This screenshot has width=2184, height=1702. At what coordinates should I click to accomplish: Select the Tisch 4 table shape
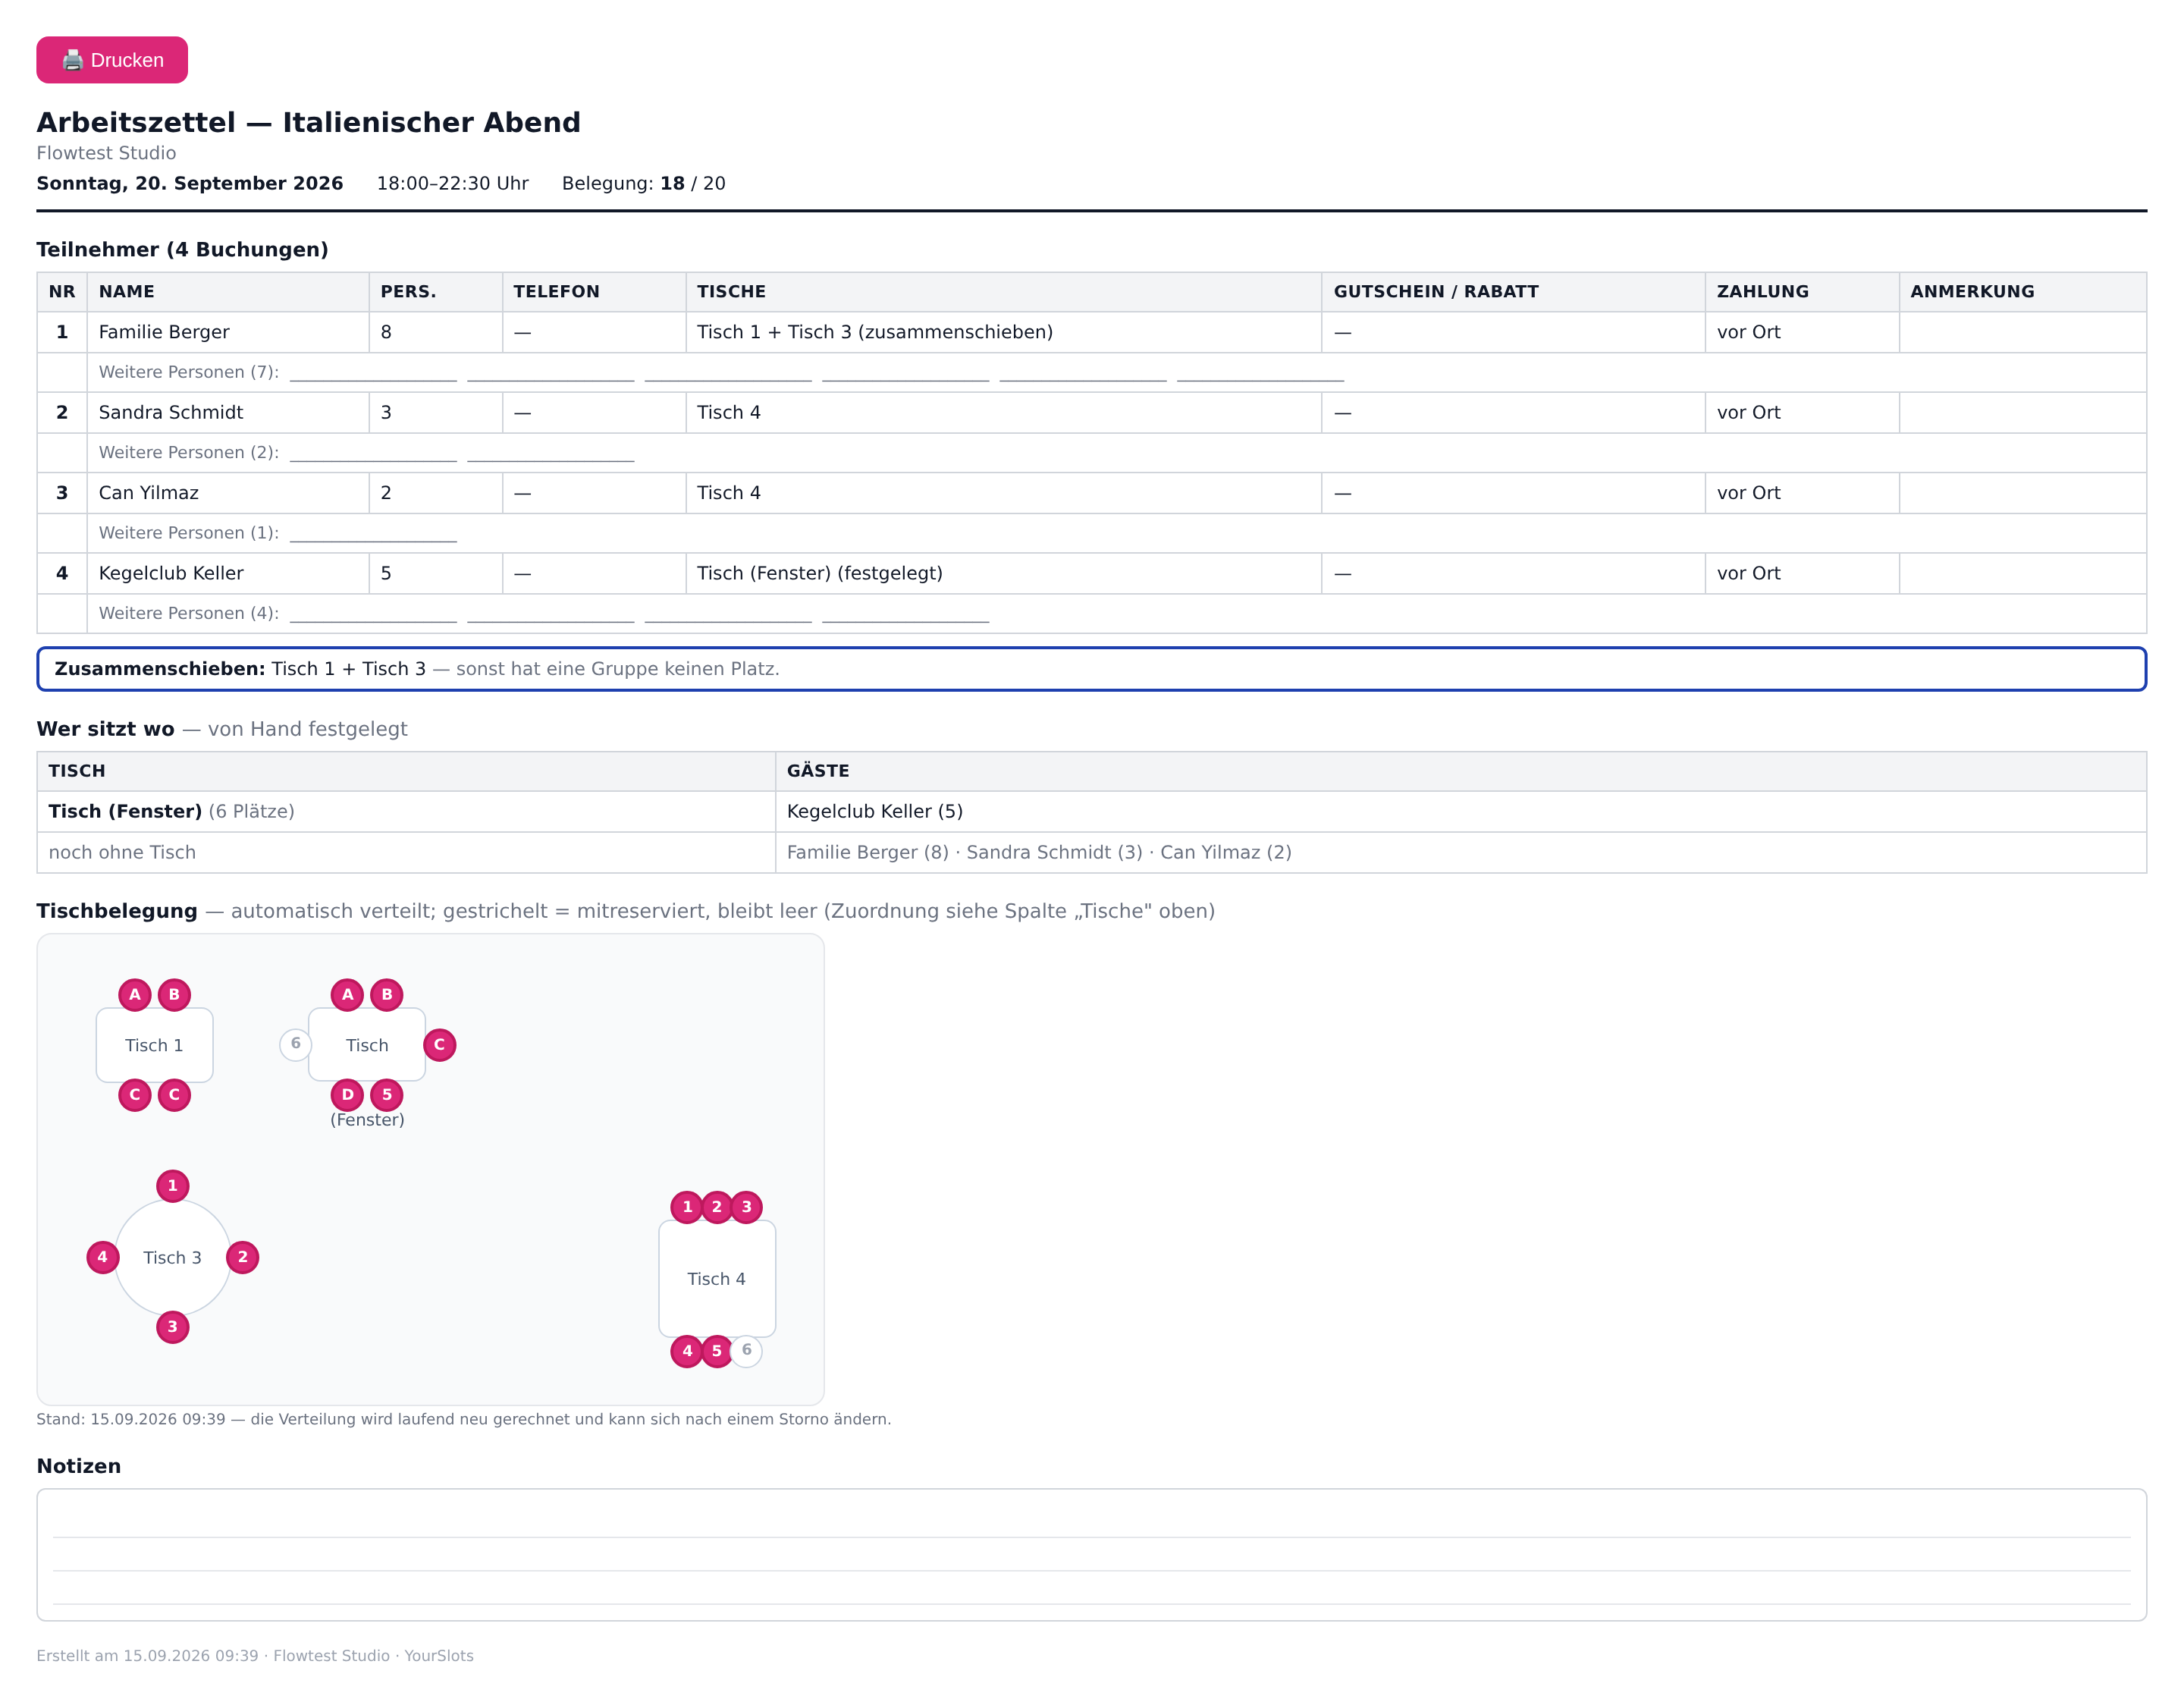tap(717, 1278)
